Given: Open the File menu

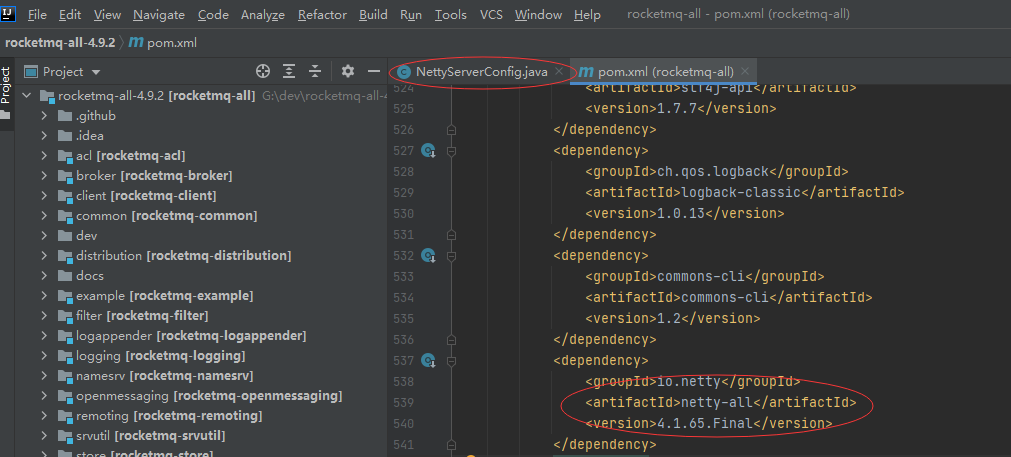Looking at the screenshot, I should pos(37,14).
